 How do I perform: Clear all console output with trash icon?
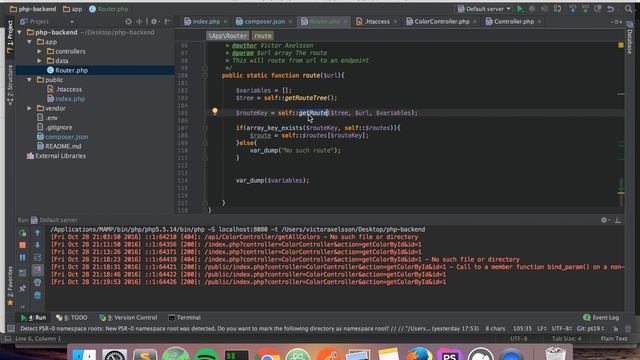(37, 295)
